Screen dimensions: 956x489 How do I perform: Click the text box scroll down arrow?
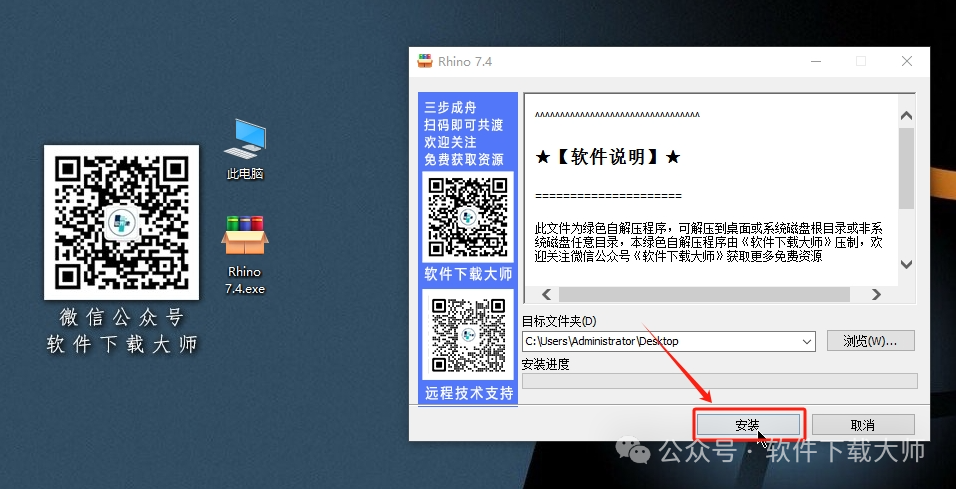pos(906,264)
